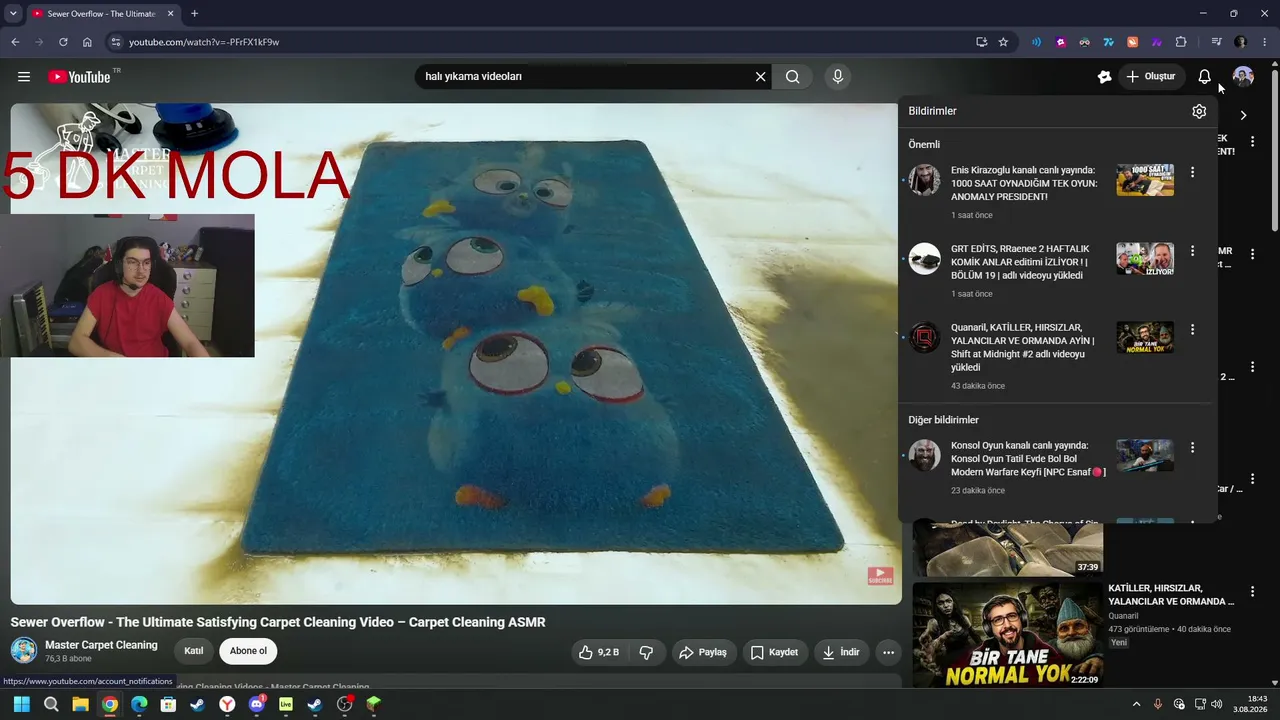Screen dimensions: 1280x720
Task: Save the video with Kaydet
Action: pos(774,652)
